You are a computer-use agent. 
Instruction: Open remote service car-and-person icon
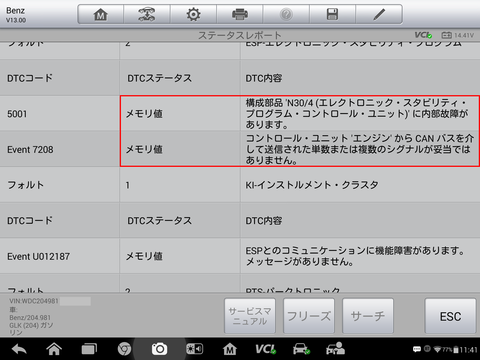tap(335, 349)
